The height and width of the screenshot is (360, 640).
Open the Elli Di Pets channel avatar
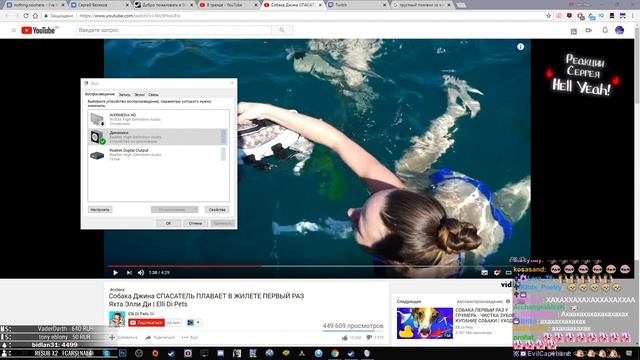[x=117, y=319]
